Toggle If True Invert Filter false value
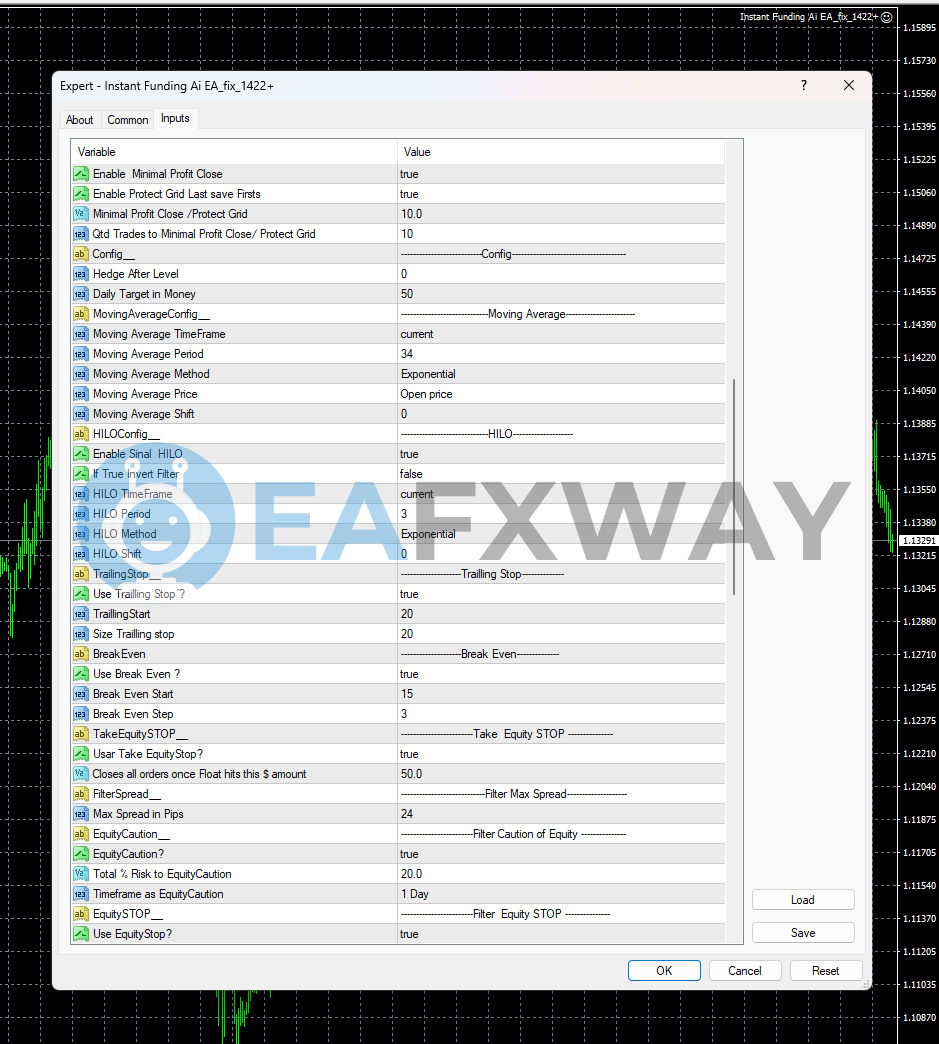939x1044 pixels. click(561, 473)
